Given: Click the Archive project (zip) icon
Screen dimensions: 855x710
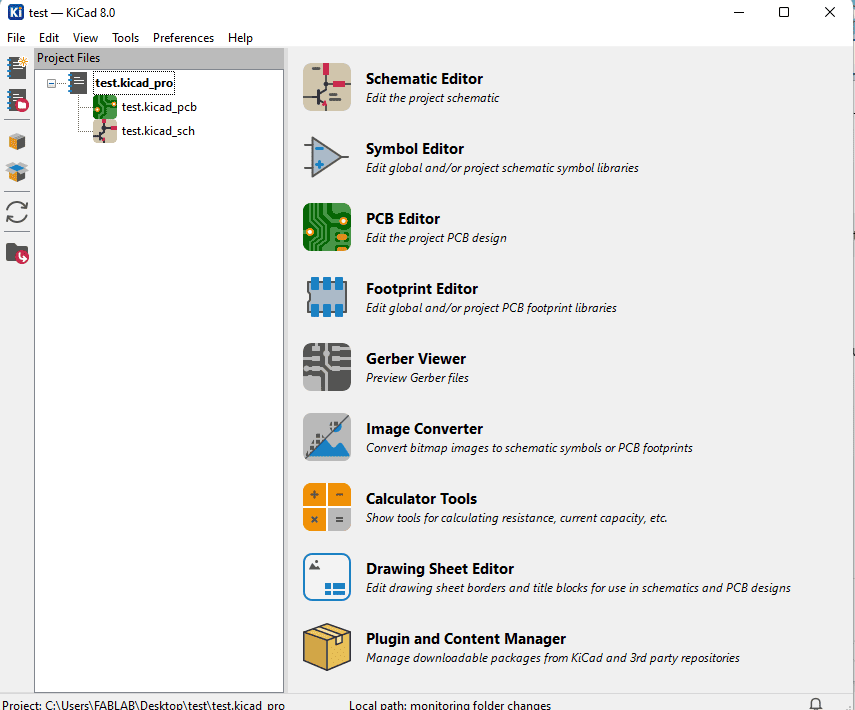Looking at the screenshot, I should click(x=17, y=142).
